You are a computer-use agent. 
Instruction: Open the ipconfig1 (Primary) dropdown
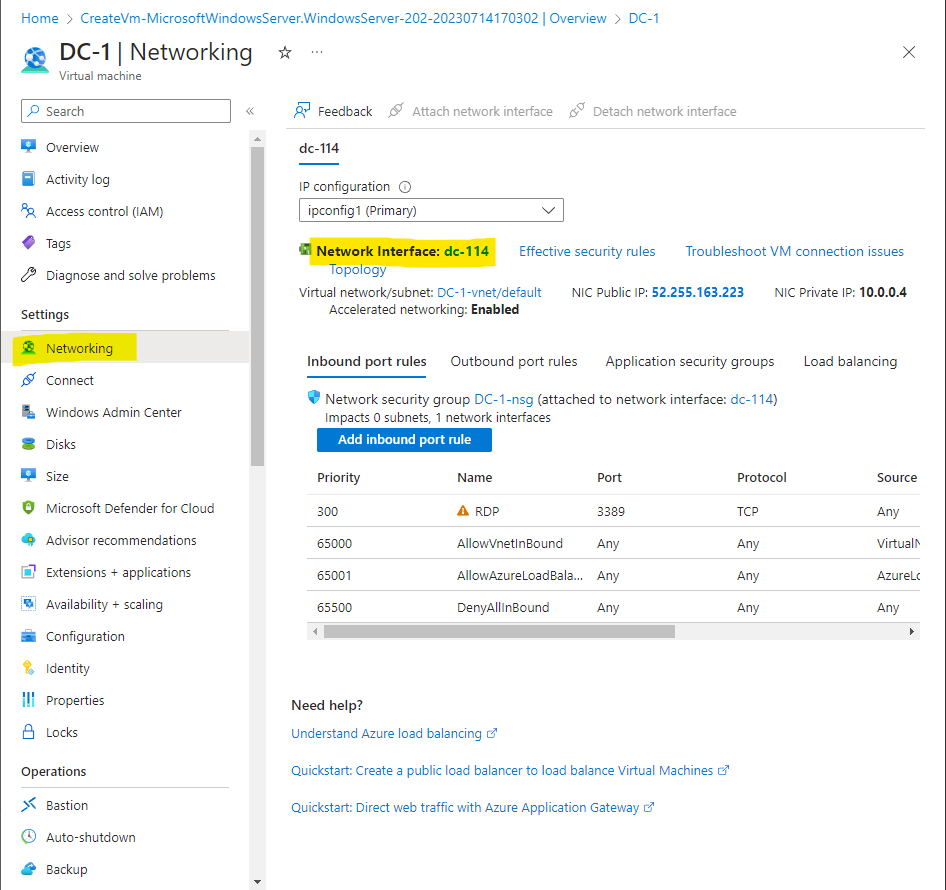coord(431,210)
